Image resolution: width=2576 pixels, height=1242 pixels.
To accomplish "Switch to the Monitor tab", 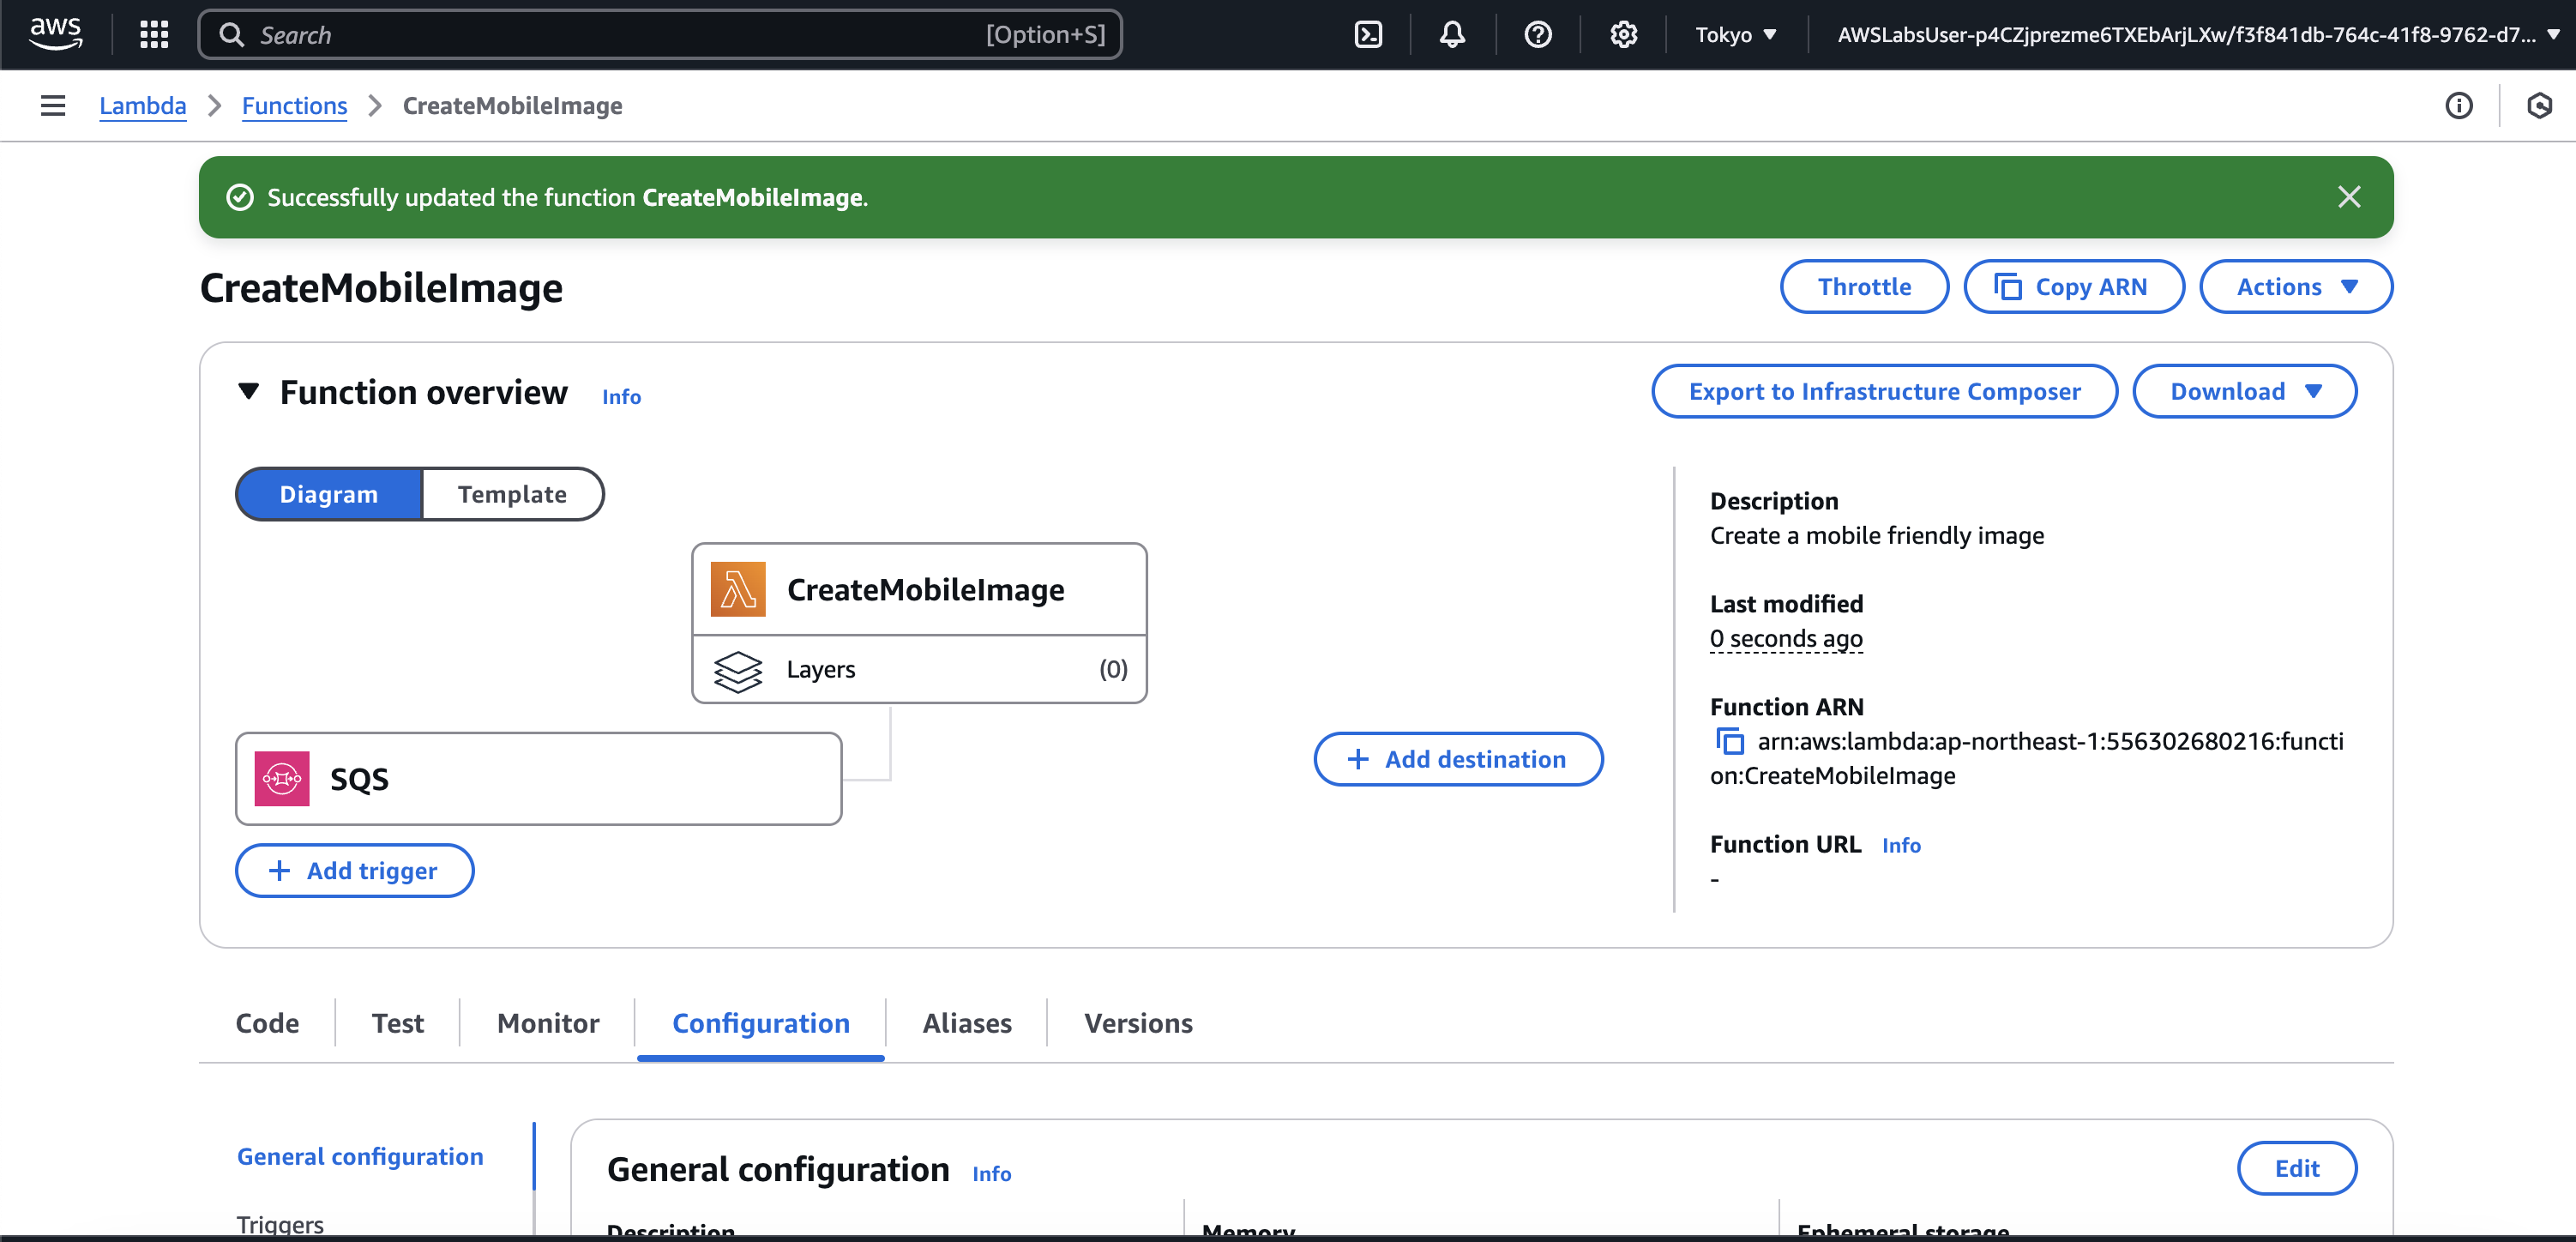I will (x=547, y=1023).
